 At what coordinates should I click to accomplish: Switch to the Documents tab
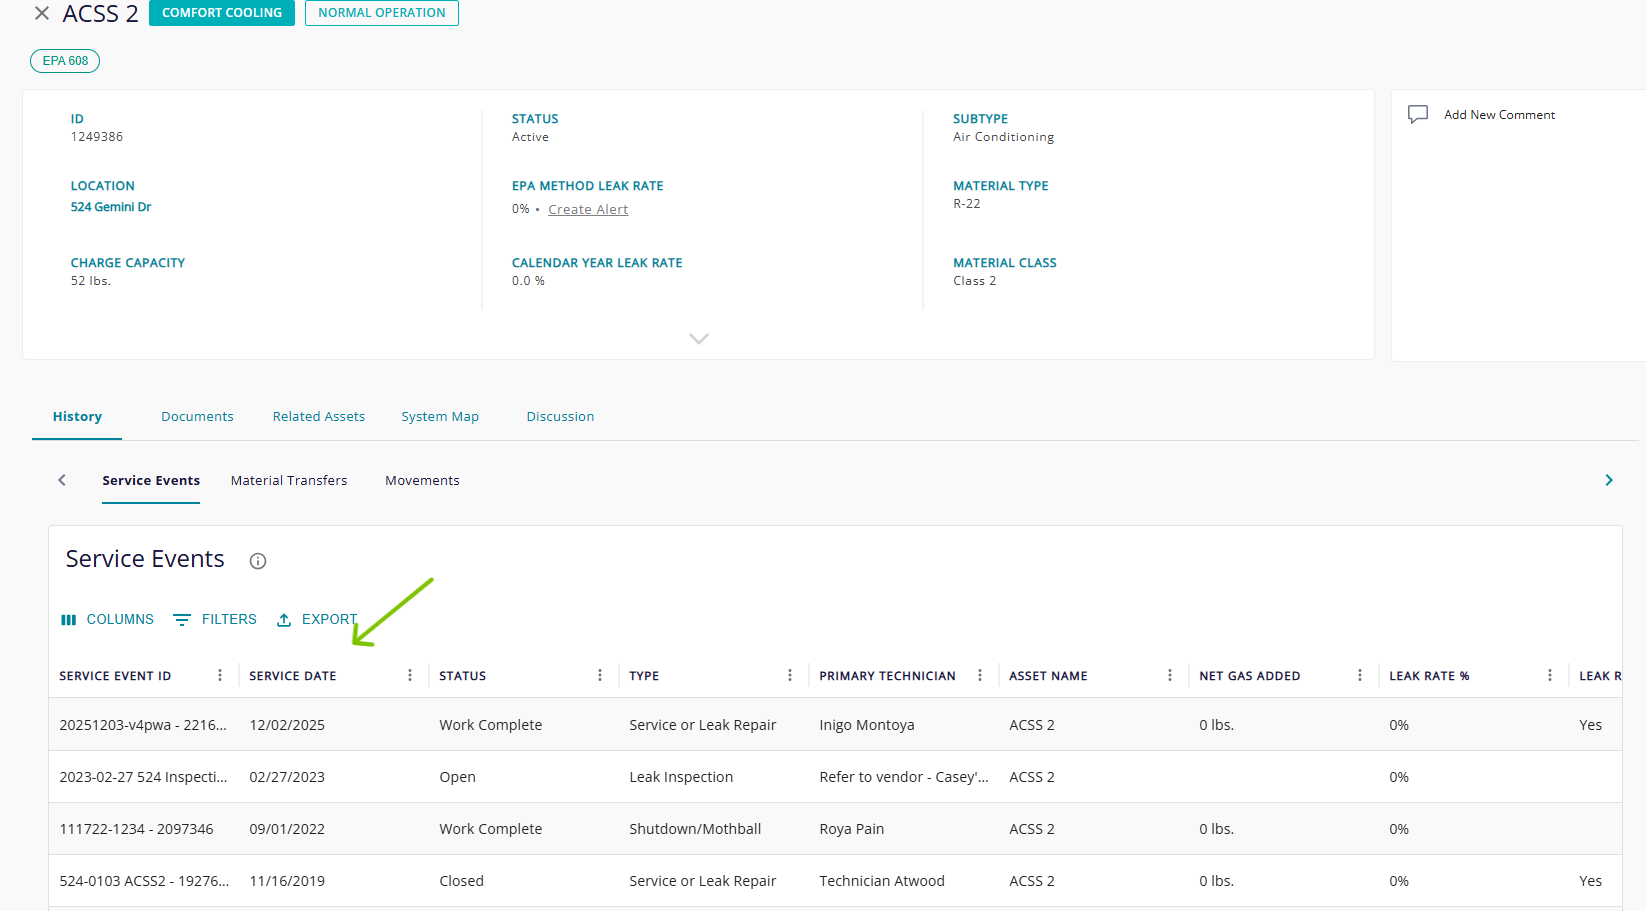point(197,417)
